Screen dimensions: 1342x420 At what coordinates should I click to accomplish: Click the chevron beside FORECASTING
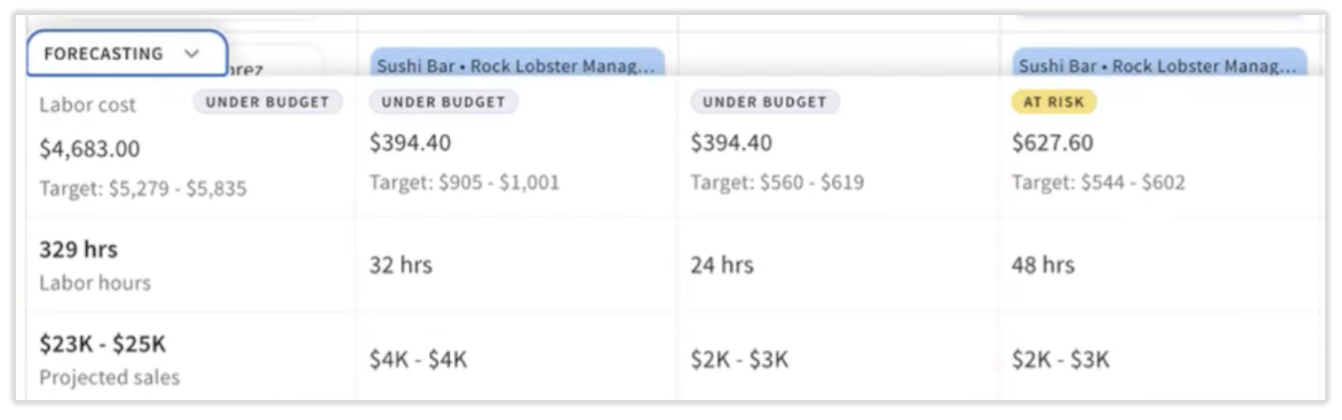tap(192, 55)
